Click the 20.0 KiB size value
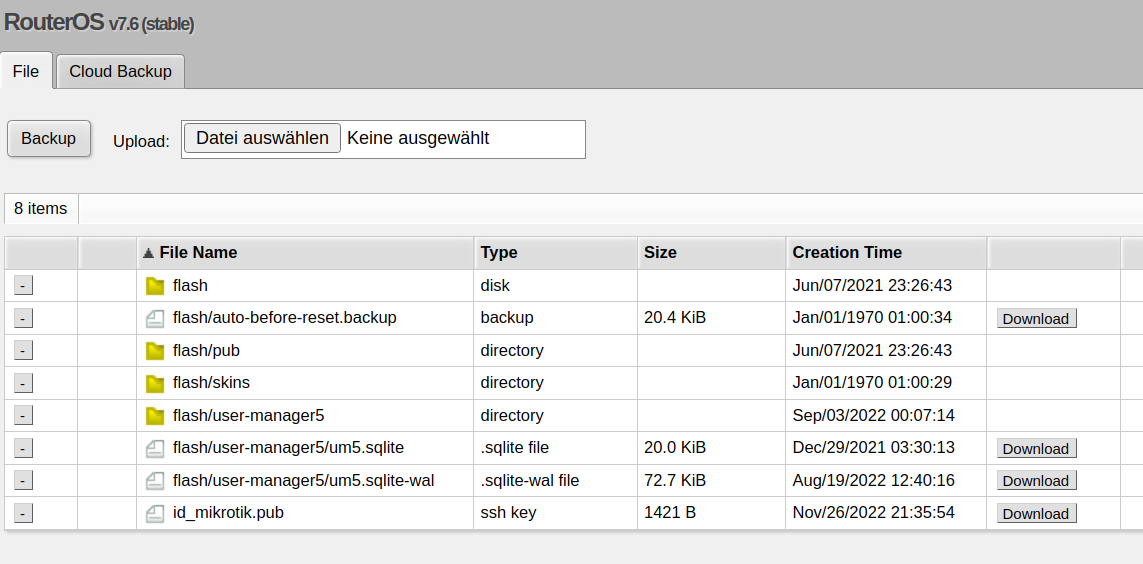This screenshot has width=1143, height=564. pyautogui.click(x=675, y=447)
